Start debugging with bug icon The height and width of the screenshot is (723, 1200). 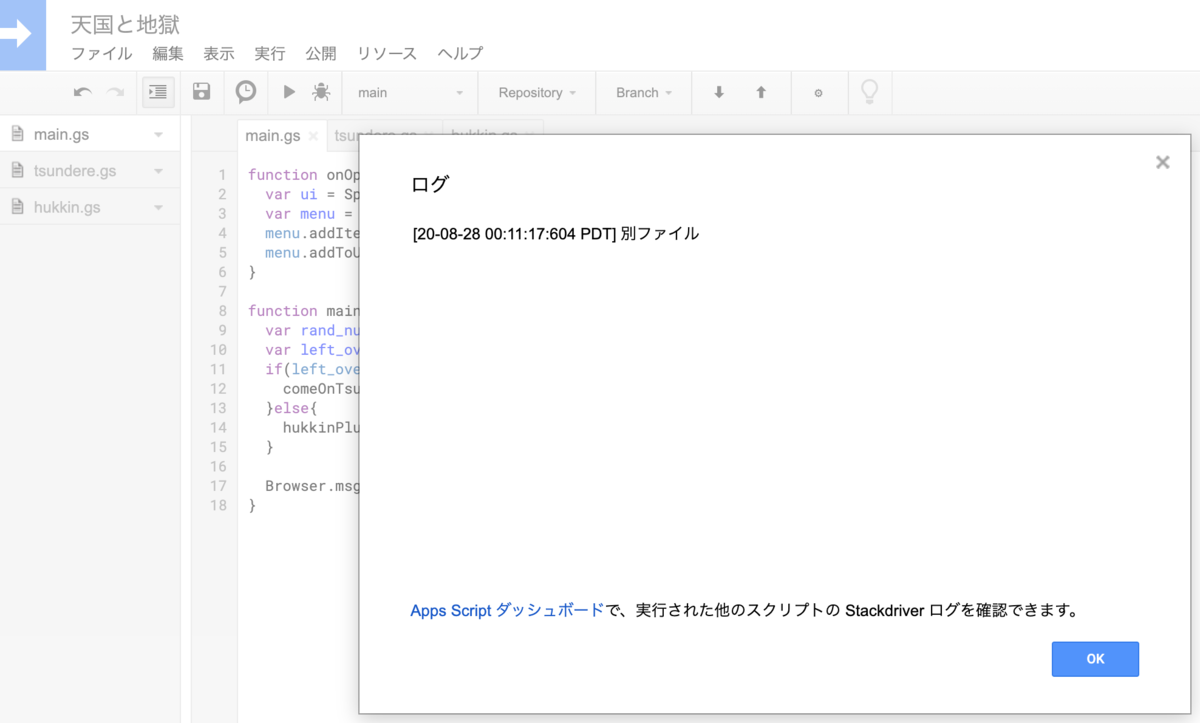tap(321, 92)
